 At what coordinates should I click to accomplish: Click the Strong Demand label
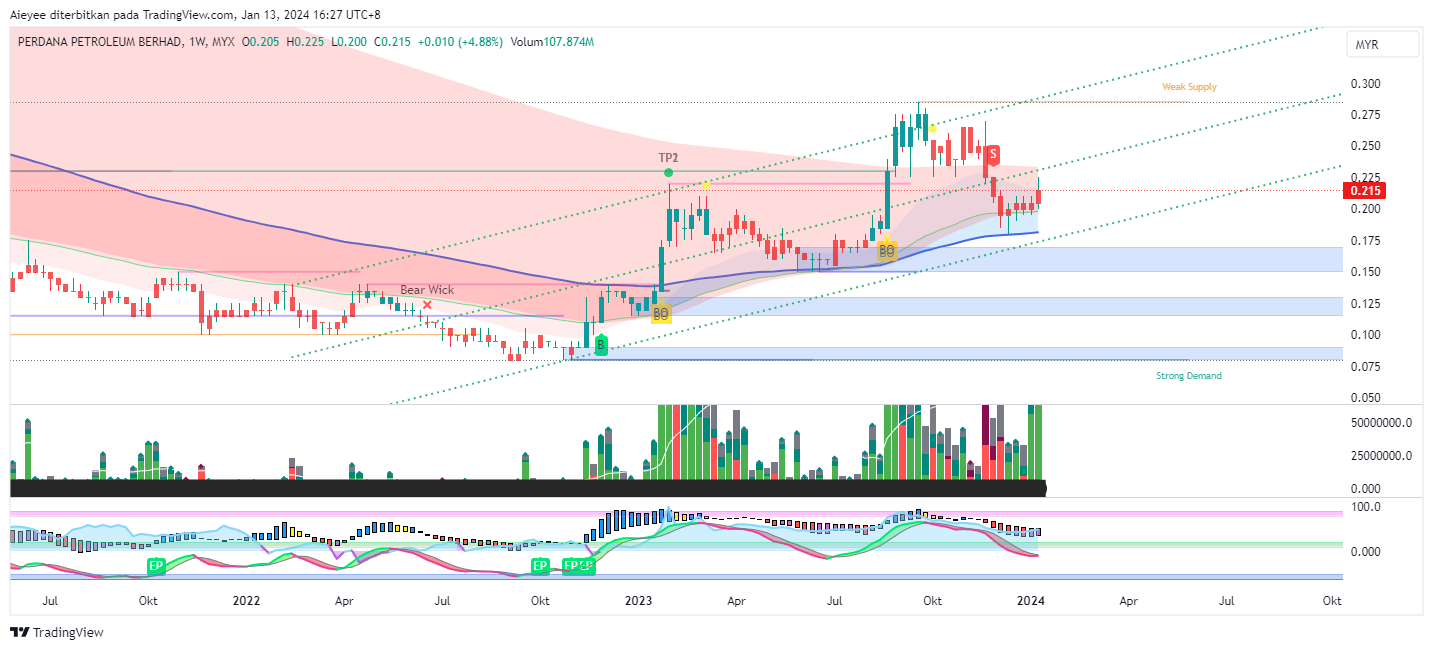[x=1188, y=376]
